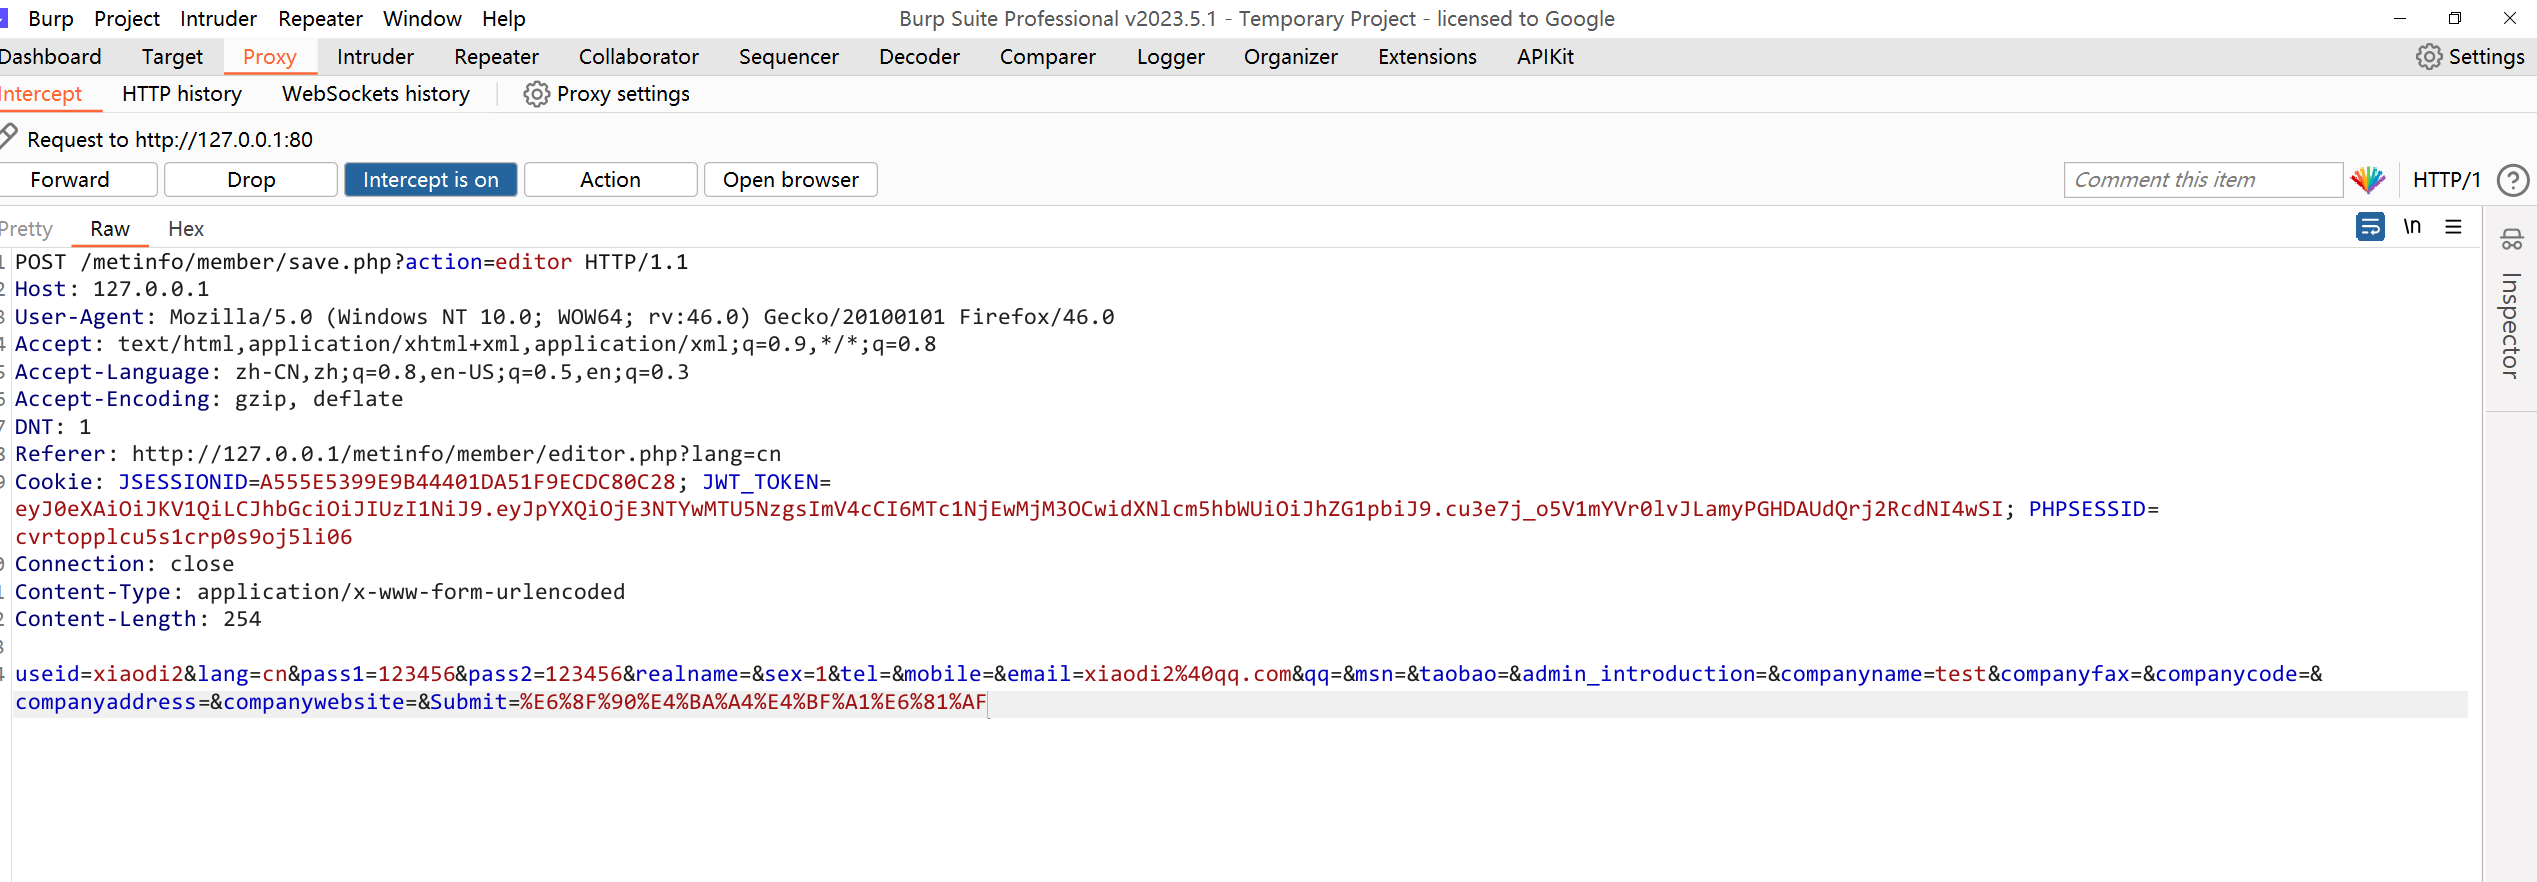Drop the intercepted request
This screenshot has height=882, width=2537.
pyautogui.click(x=251, y=180)
